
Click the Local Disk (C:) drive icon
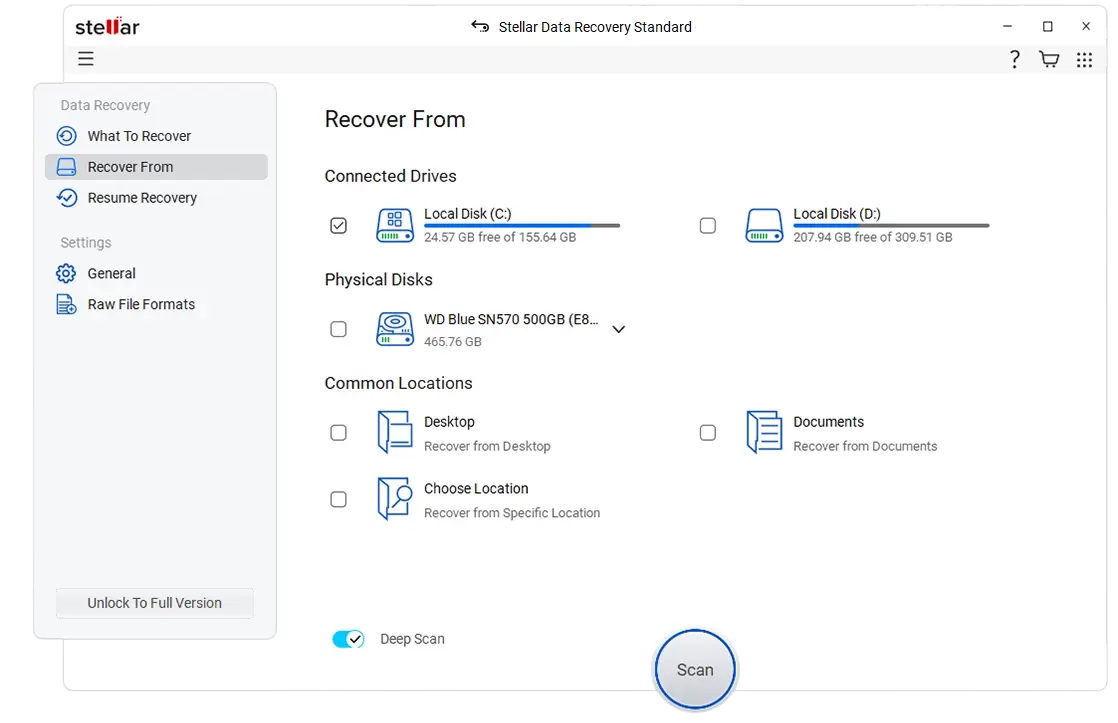coord(395,225)
